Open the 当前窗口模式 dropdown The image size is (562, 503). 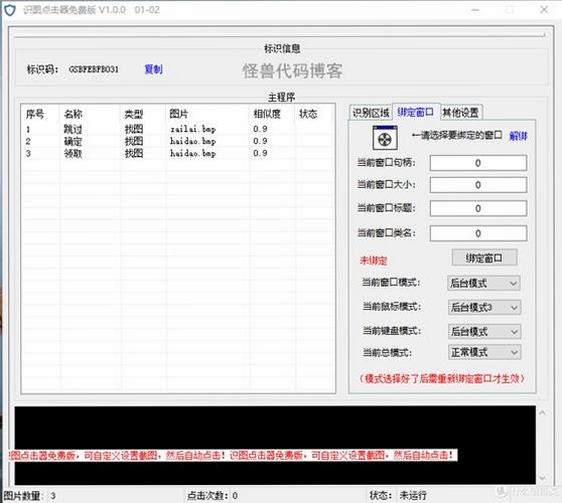[x=484, y=283]
